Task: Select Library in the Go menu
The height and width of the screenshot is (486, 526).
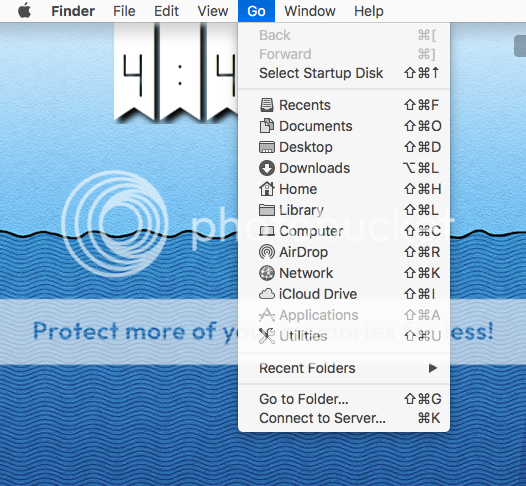Action: click(344, 210)
